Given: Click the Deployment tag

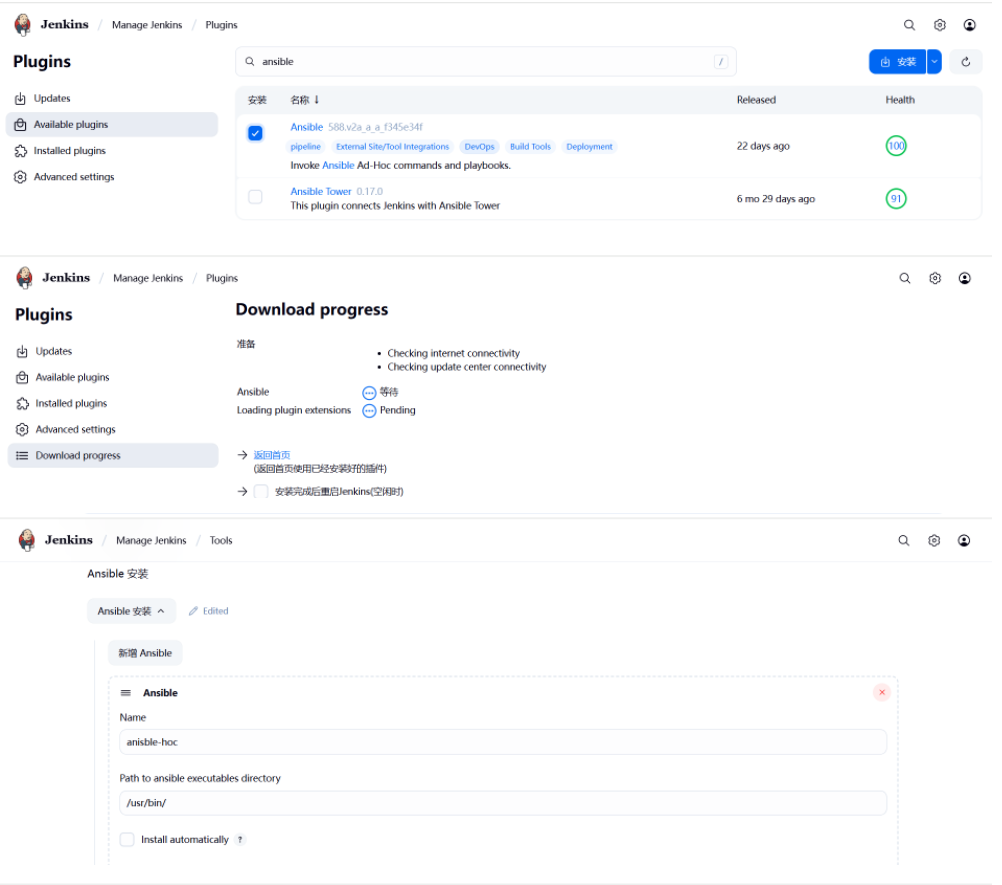Looking at the screenshot, I should click(589, 147).
